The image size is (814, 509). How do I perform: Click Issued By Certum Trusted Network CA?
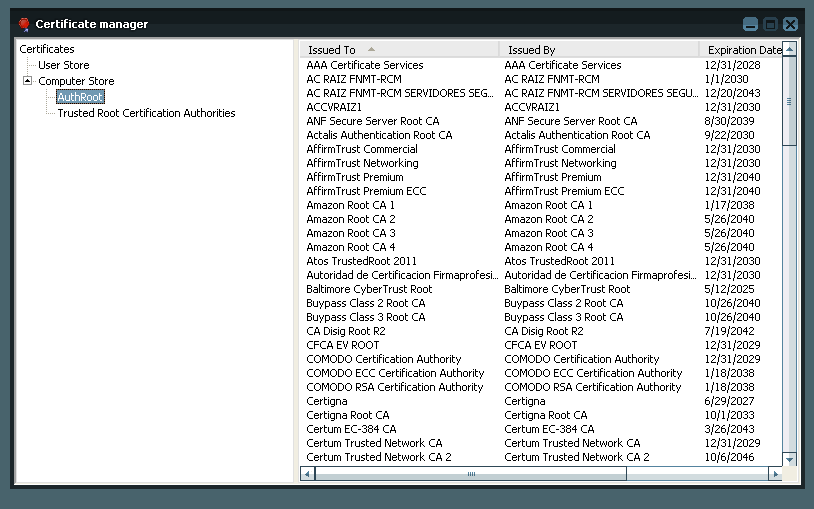[572, 444]
